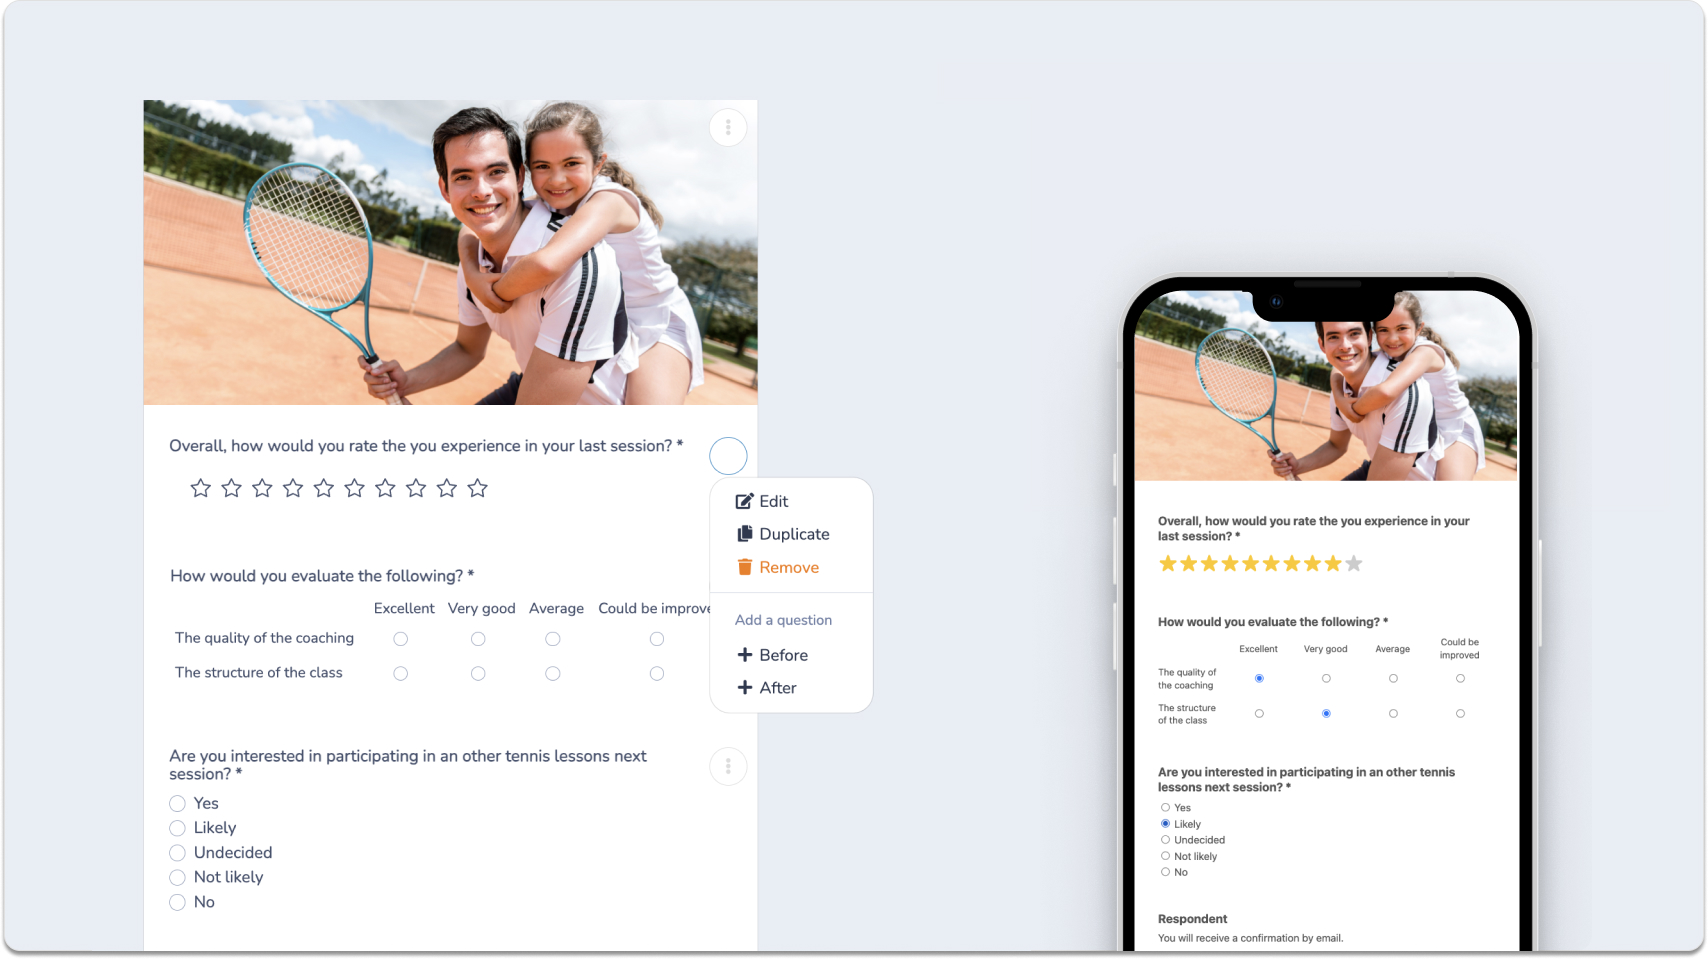The height and width of the screenshot is (959, 1708).
Task: Add a question After this one
Action: 767,688
